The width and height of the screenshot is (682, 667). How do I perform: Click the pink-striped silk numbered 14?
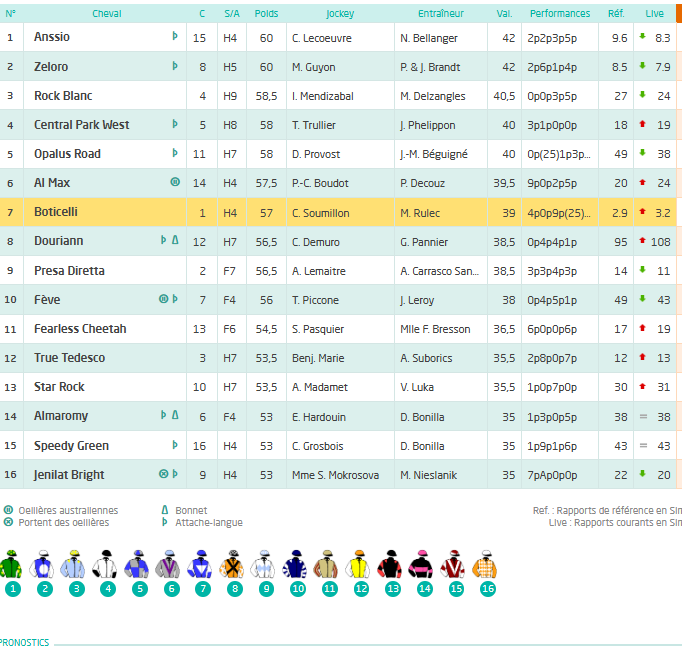point(423,564)
